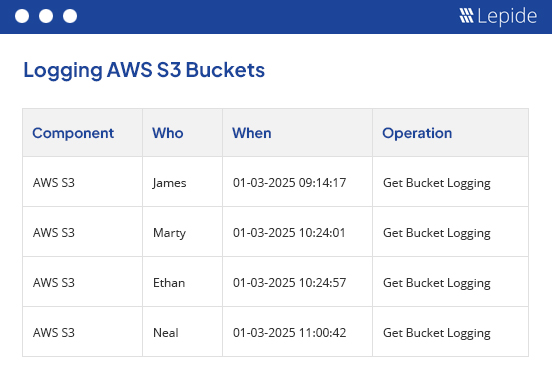
Task: Click the Logging AWS S3 Buckets title
Action: pyautogui.click(x=144, y=70)
